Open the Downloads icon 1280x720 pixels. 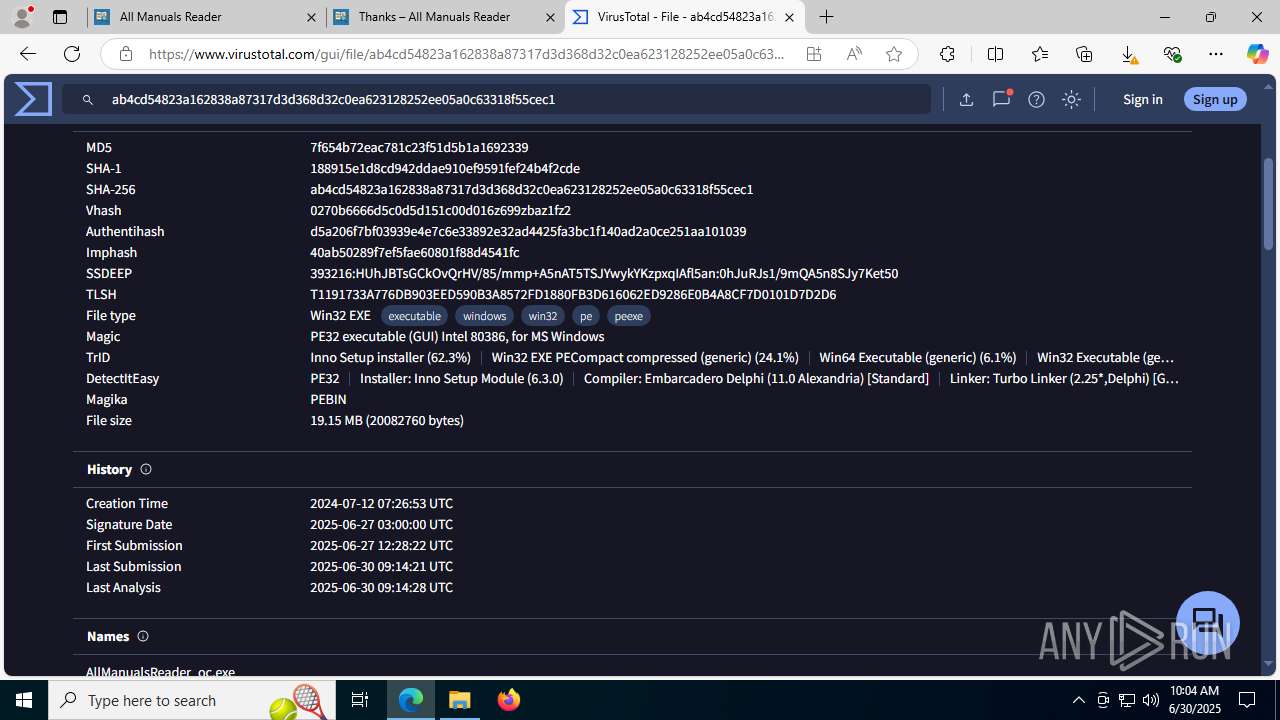1128,54
